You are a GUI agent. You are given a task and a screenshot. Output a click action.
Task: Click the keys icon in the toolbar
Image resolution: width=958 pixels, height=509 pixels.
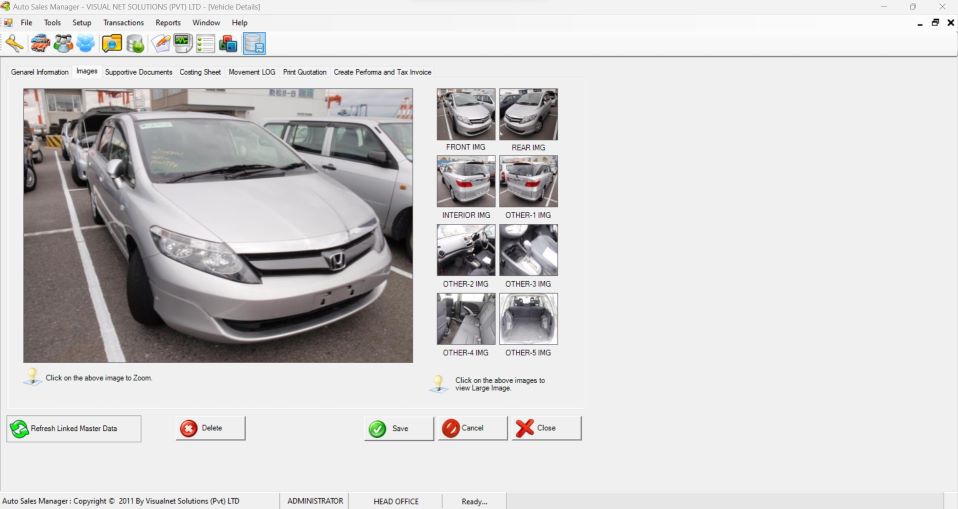(x=14, y=43)
